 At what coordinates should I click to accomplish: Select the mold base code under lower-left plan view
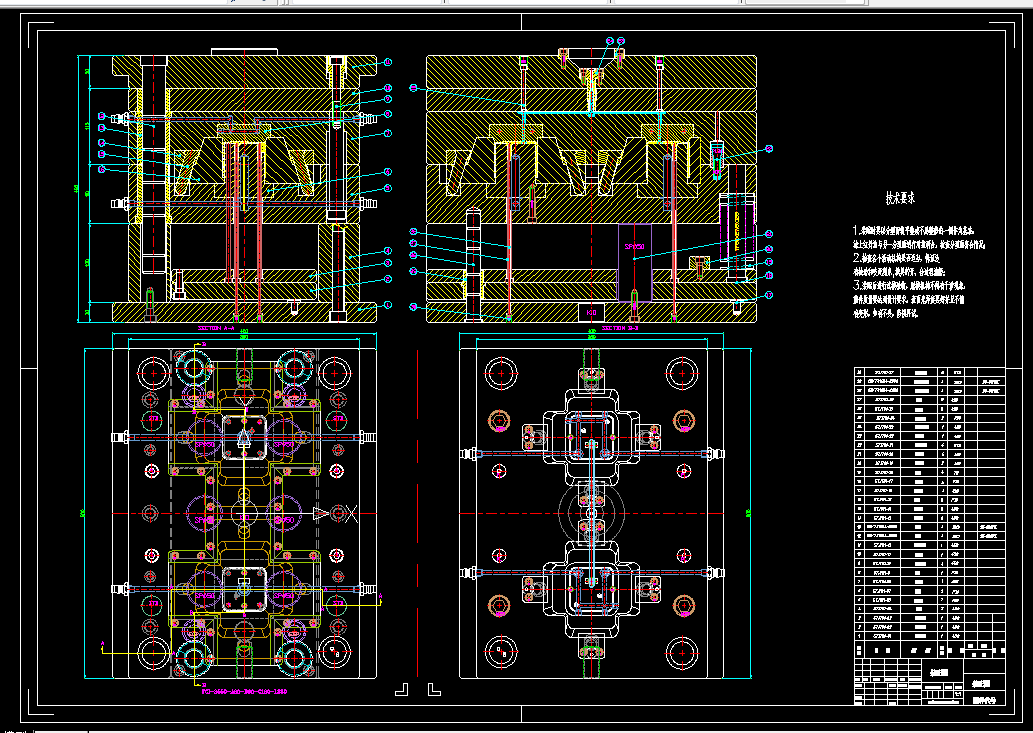(x=244, y=692)
